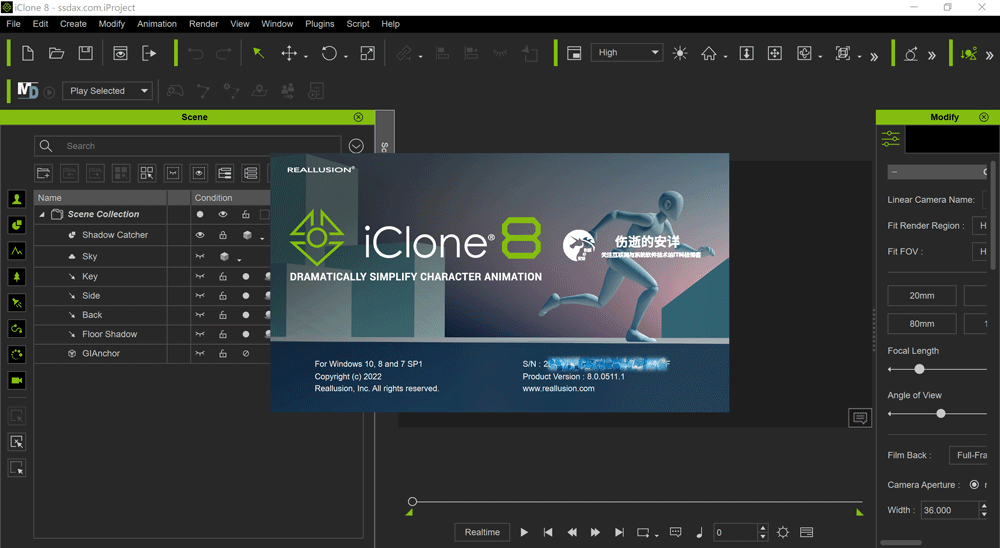Click the Scene Search input field
The image size is (1000, 548).
pyautogui.click(x=188, y=146)
